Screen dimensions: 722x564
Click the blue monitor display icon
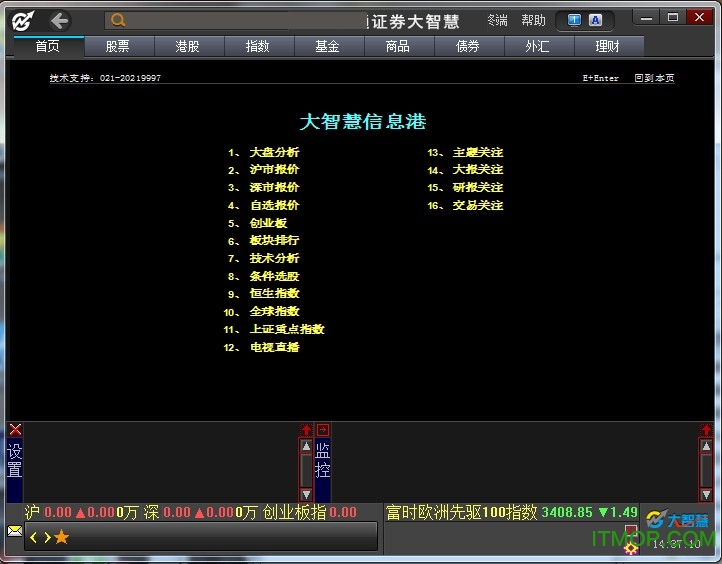click(574, 20)
